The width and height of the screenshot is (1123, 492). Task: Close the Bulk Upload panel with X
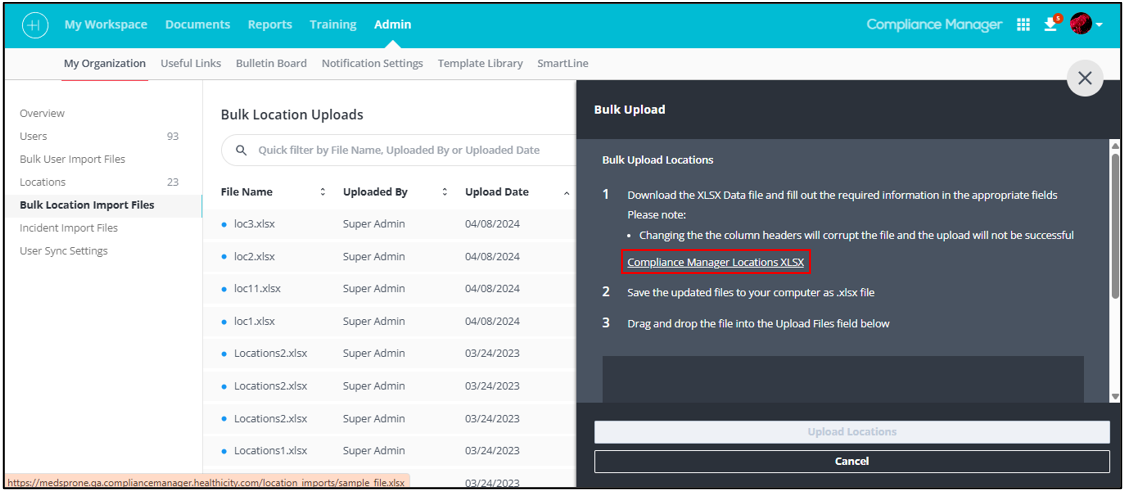coord(1085,78)
